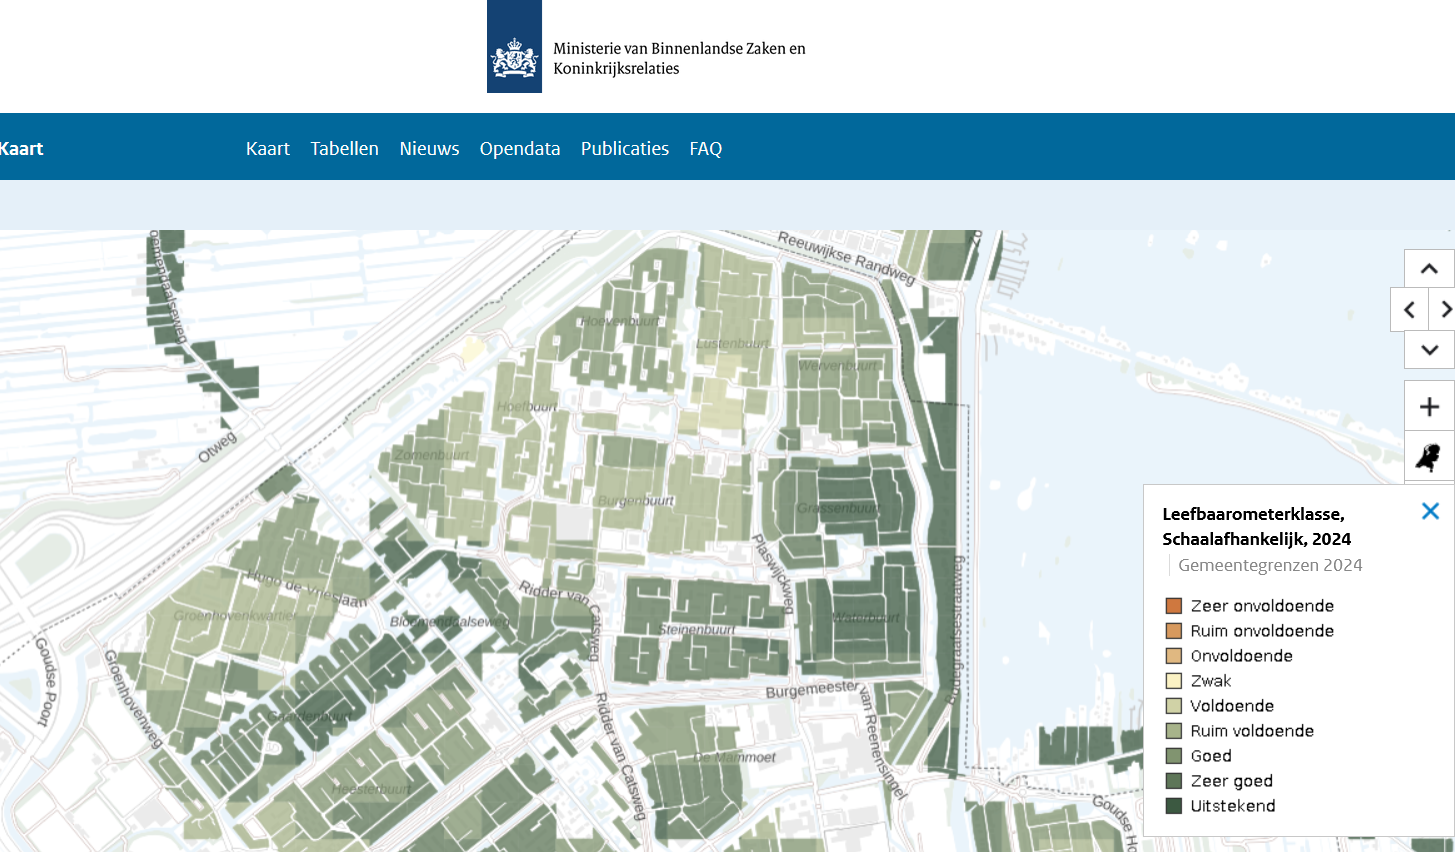Open the Kaart menu item
1455x852 pixels.
[267, 148]
